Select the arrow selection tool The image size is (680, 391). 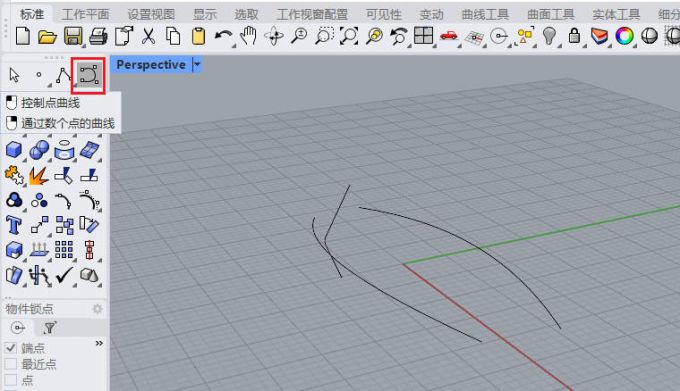[x=14, y=75]
